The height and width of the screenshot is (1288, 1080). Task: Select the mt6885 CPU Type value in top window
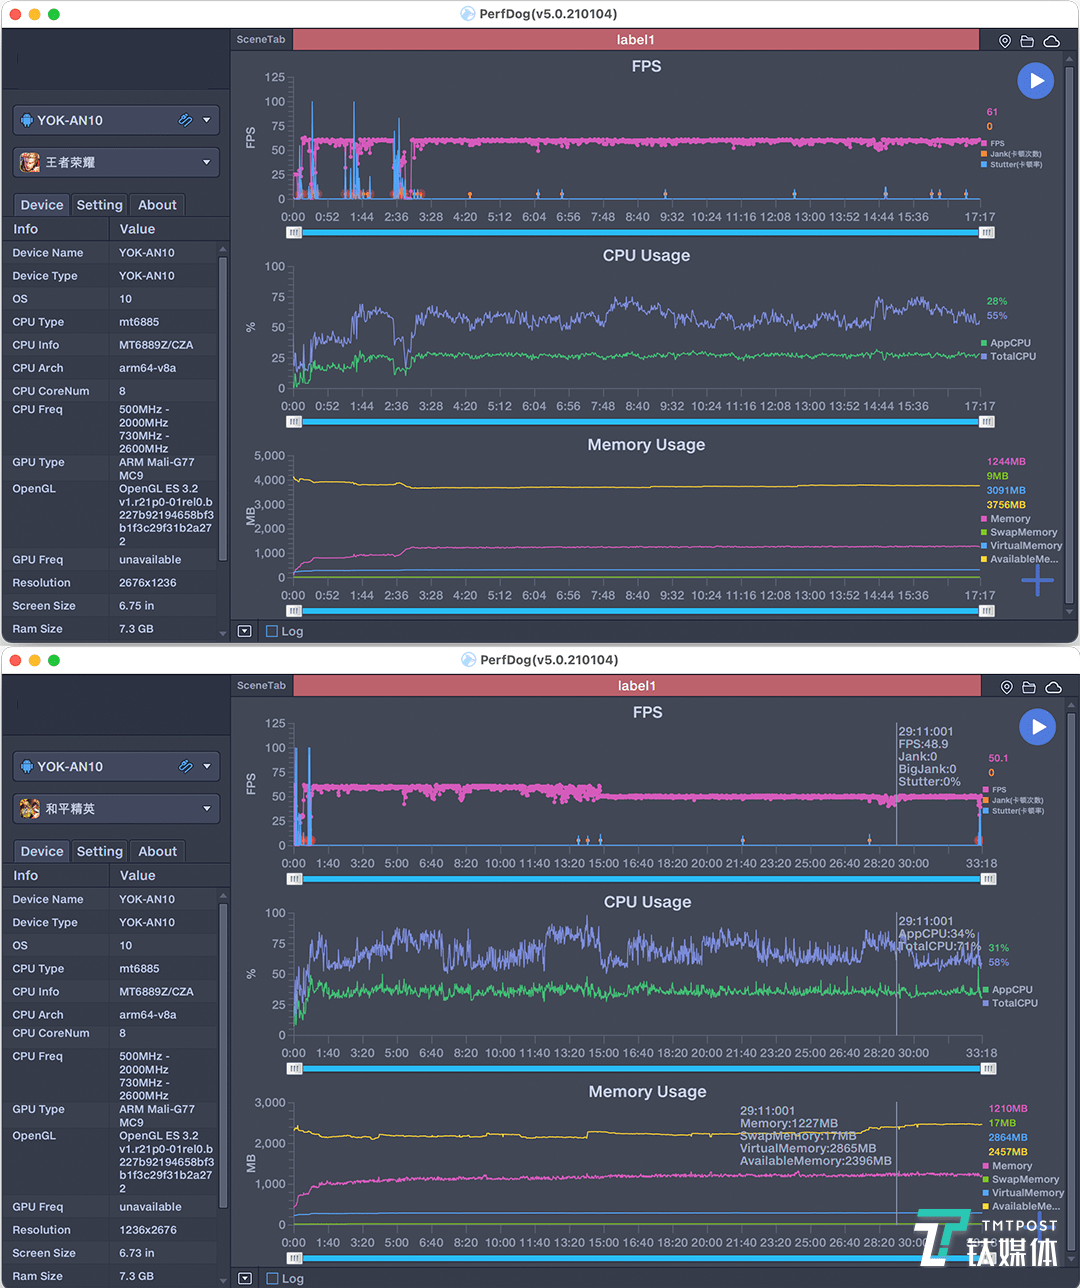coord(139,322)
